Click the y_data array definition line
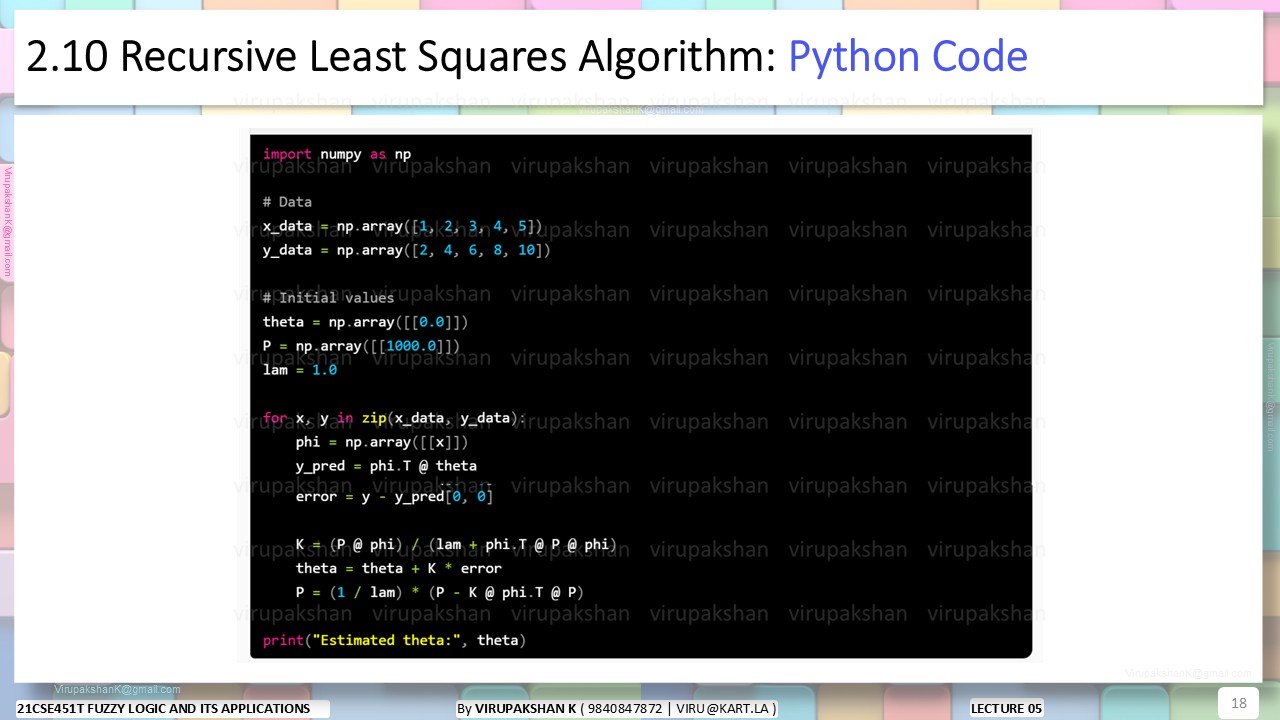The width and height of the screenshot is (1280, 720). 407,250
